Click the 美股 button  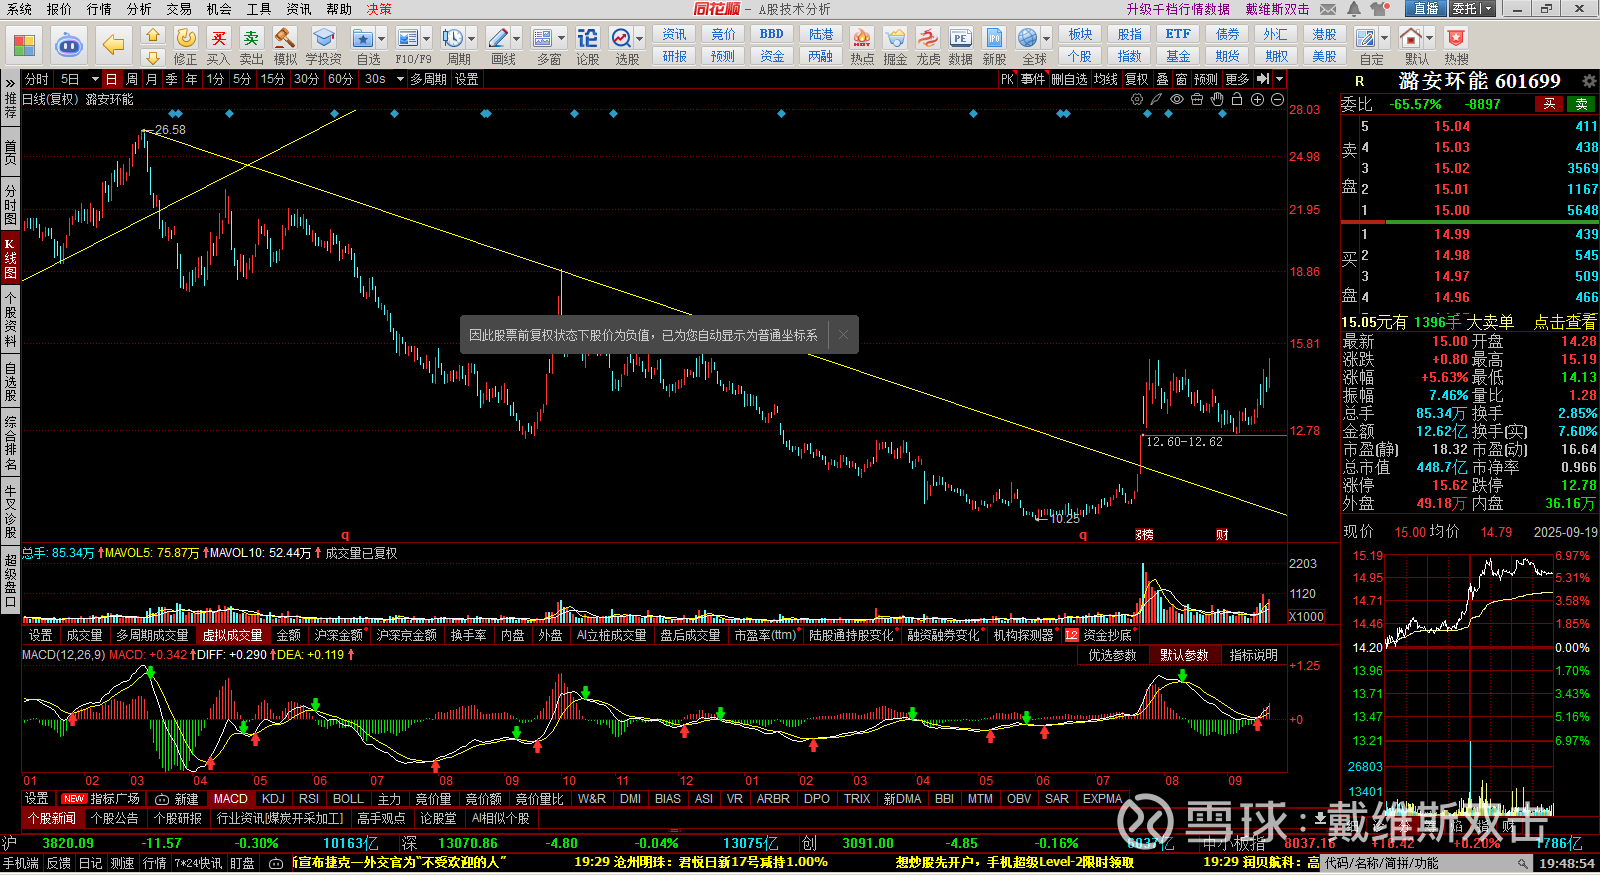coord(1324,56)
